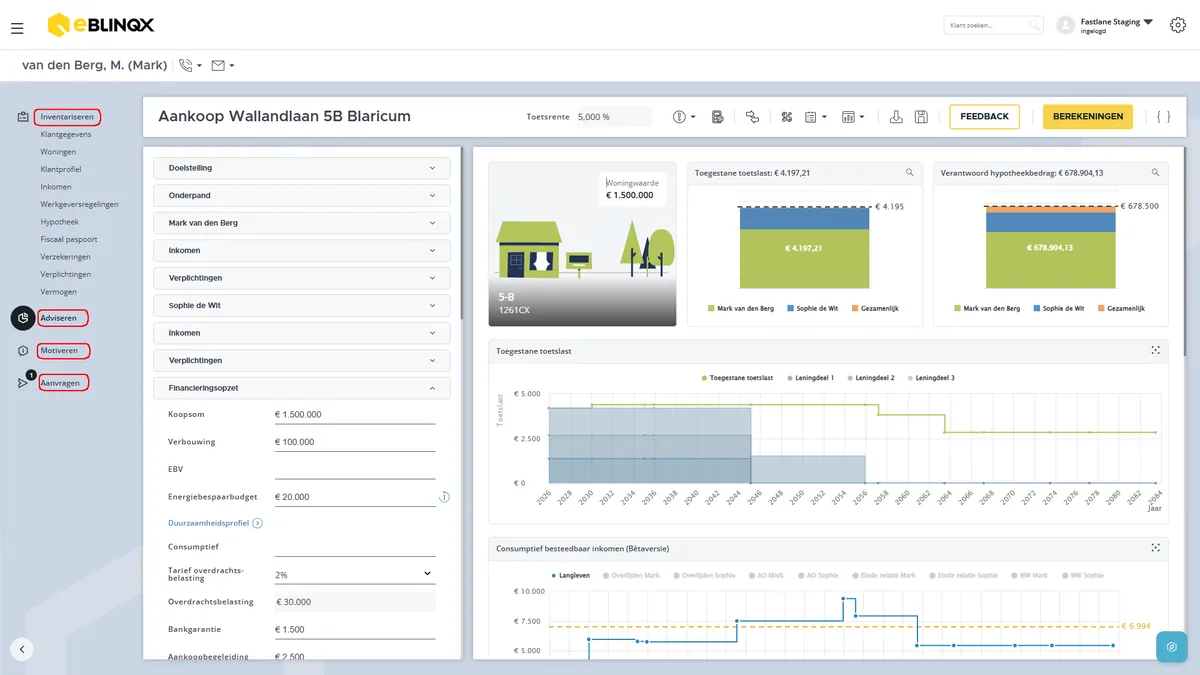
Task: Toggle Leningdeel 2 series in legend
Action: [x=870, y=378]
